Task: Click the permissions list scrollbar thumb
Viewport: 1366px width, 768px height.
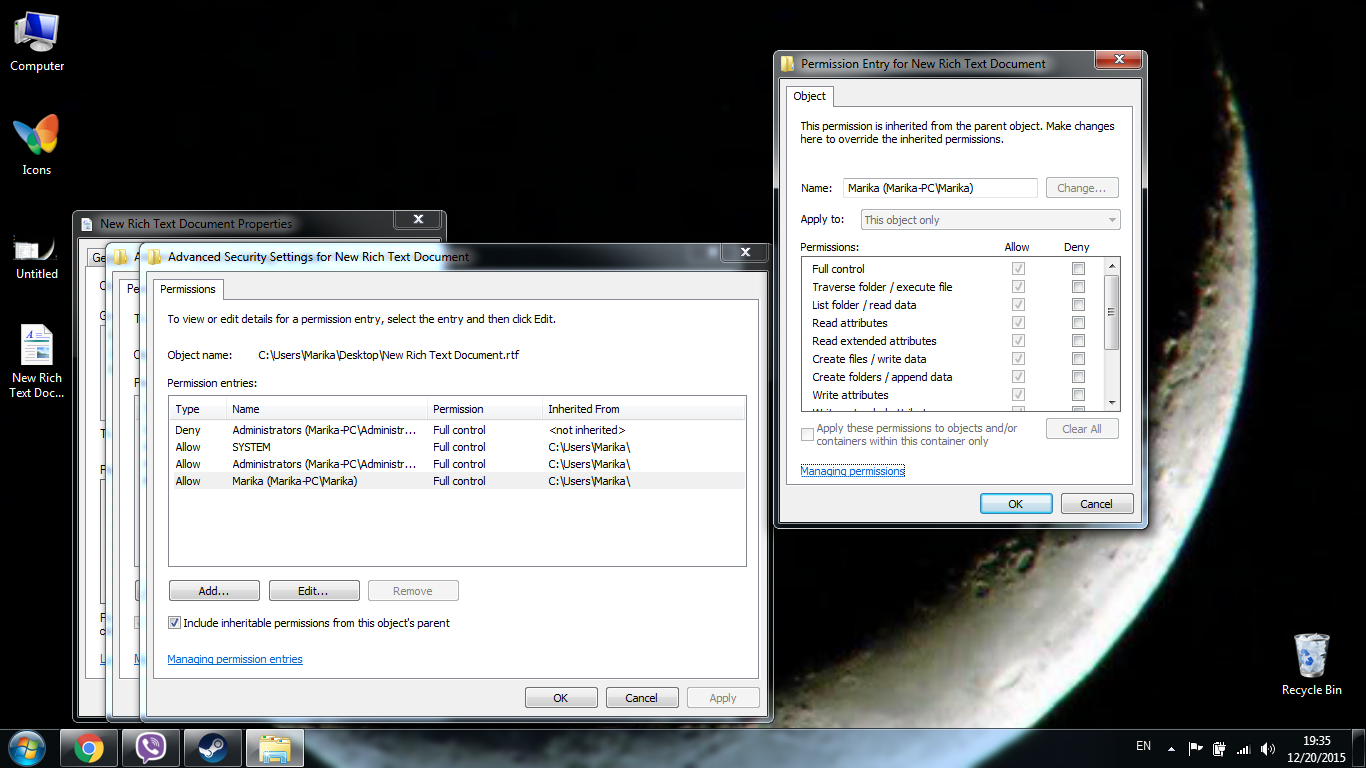Action: coord(1111,312)
